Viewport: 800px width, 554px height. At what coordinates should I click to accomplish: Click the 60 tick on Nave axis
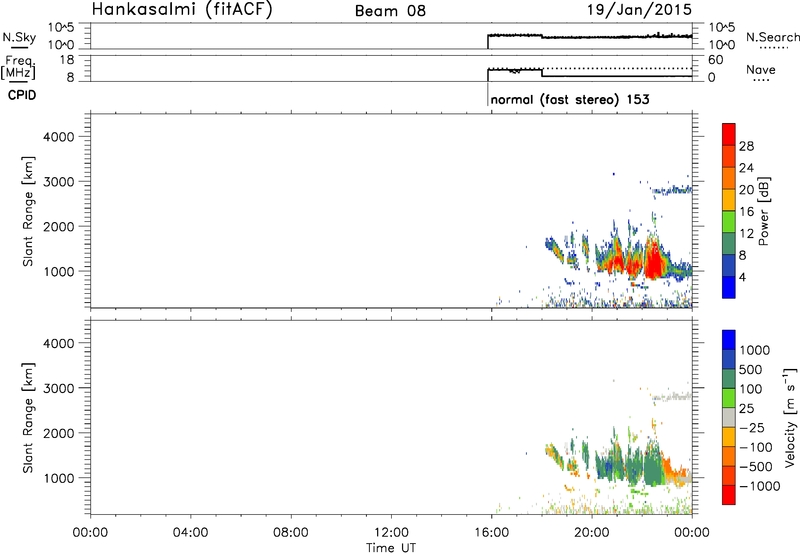tap(715, 60)
